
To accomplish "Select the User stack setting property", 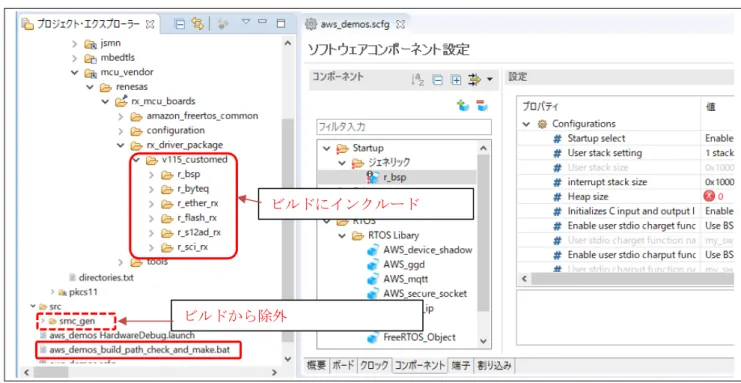I will point(605,153).
